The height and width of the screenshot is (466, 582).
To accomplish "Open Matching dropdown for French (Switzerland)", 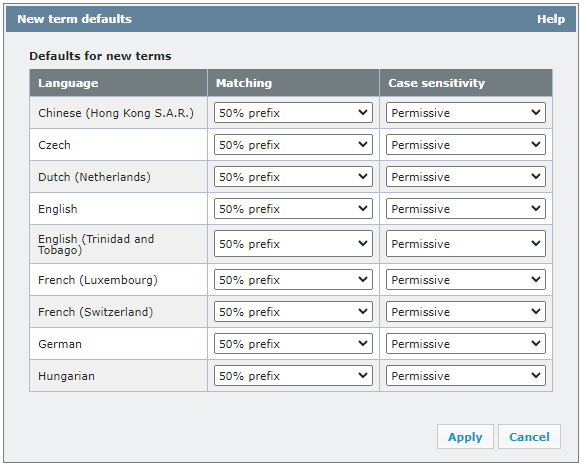I will pos(293,311).
